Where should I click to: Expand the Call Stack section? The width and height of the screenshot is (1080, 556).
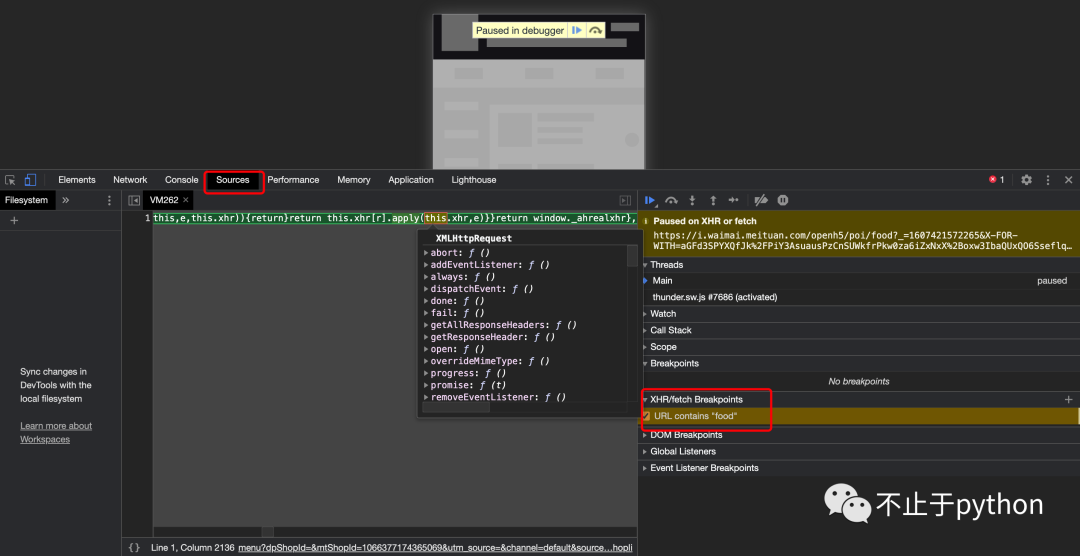670,330
